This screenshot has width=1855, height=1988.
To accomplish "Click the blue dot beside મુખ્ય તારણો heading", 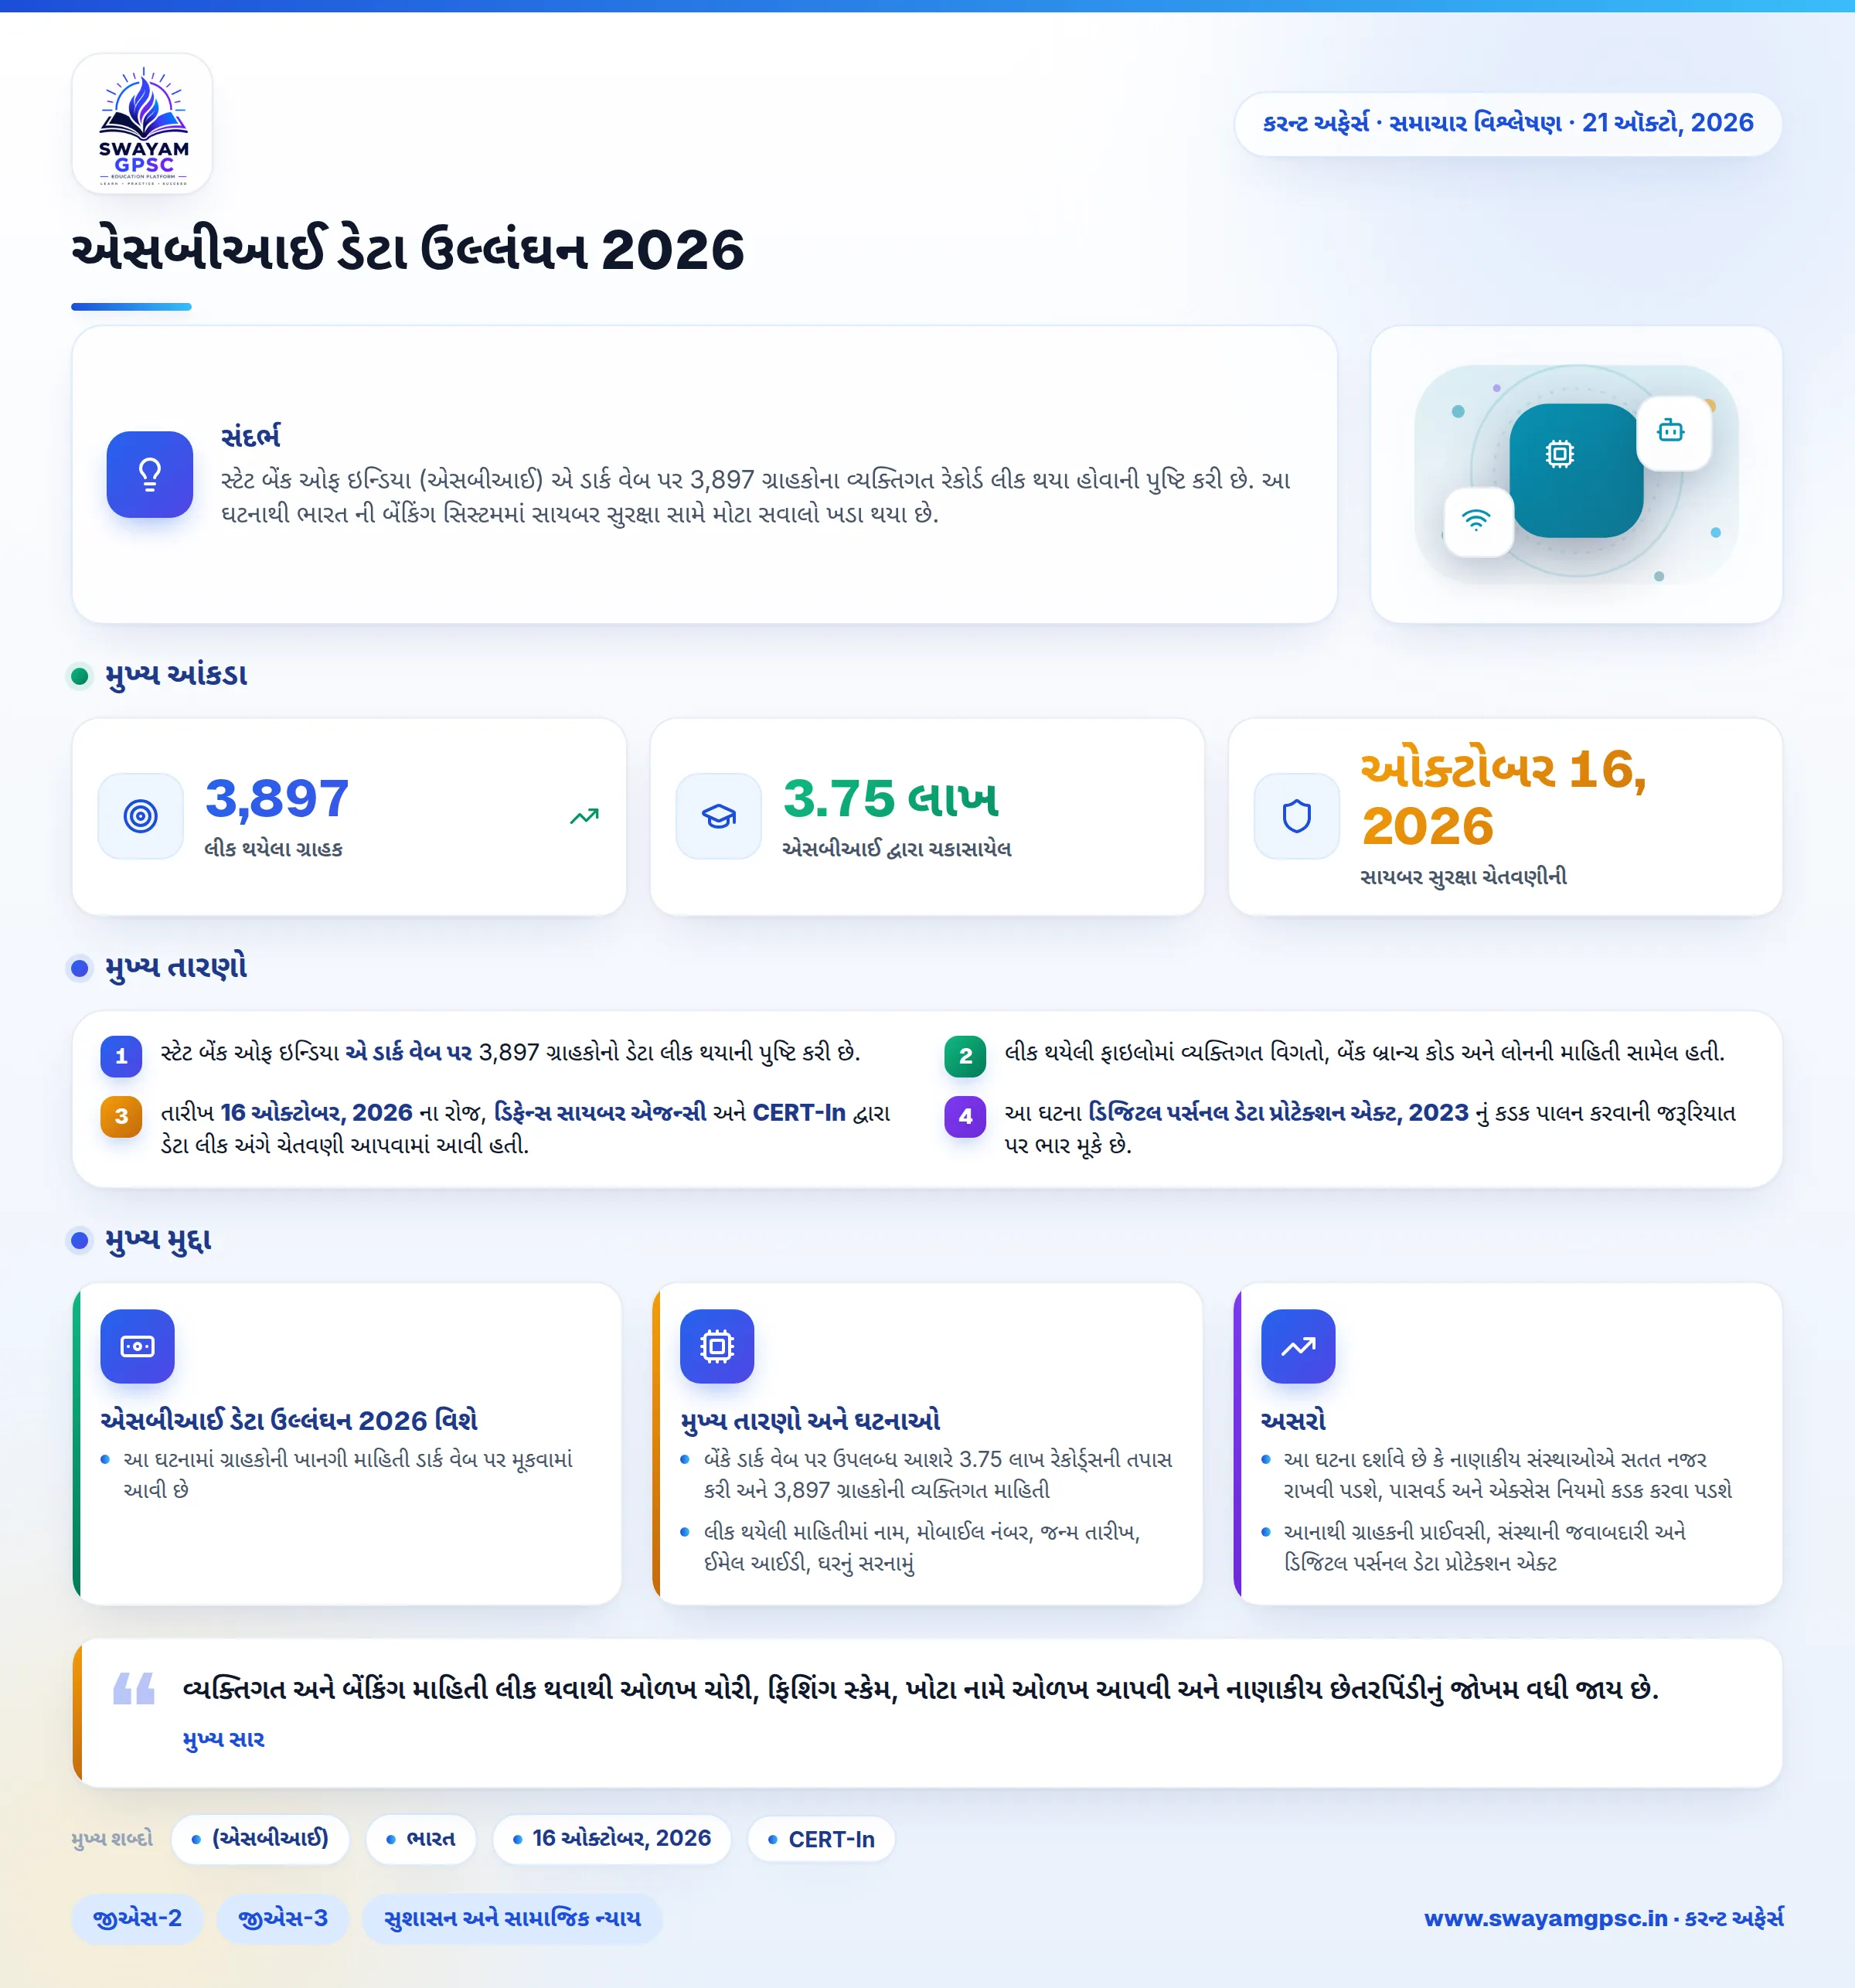I will tap(80, 968).
